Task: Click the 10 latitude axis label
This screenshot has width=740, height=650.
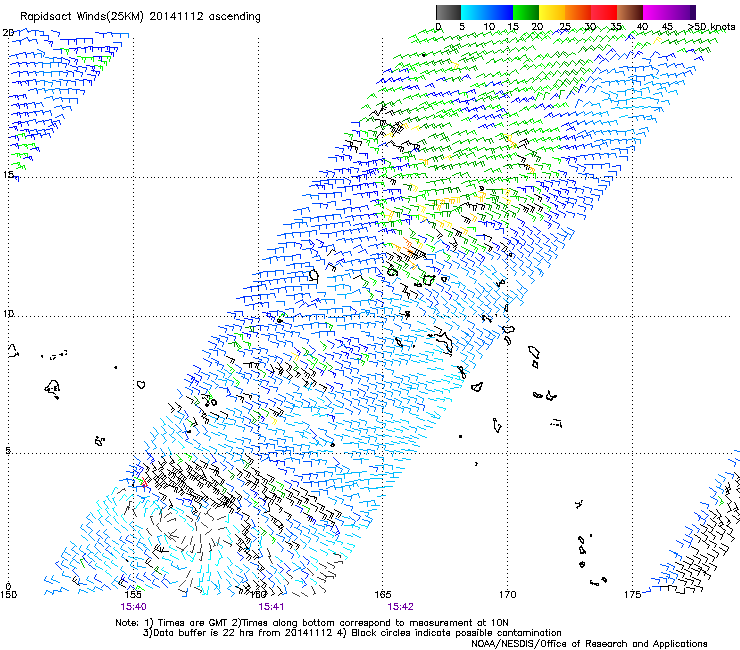Action: click(8, 313)
